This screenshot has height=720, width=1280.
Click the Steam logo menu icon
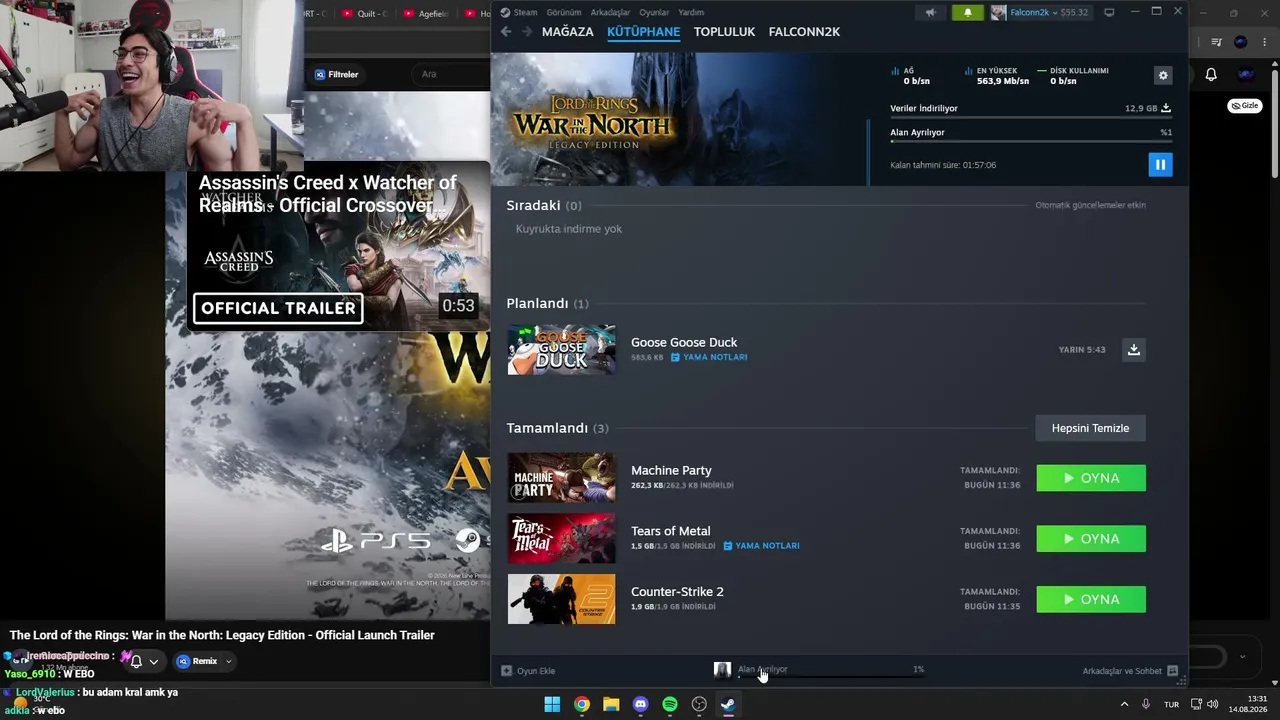pos(505,13)
